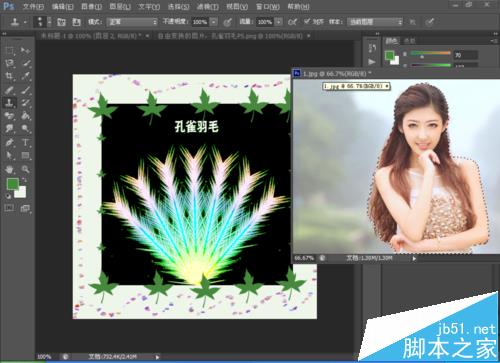This screenshot has width=500, height=363.
Task: Open the History panel icon in dock
Action: [372, 48]
